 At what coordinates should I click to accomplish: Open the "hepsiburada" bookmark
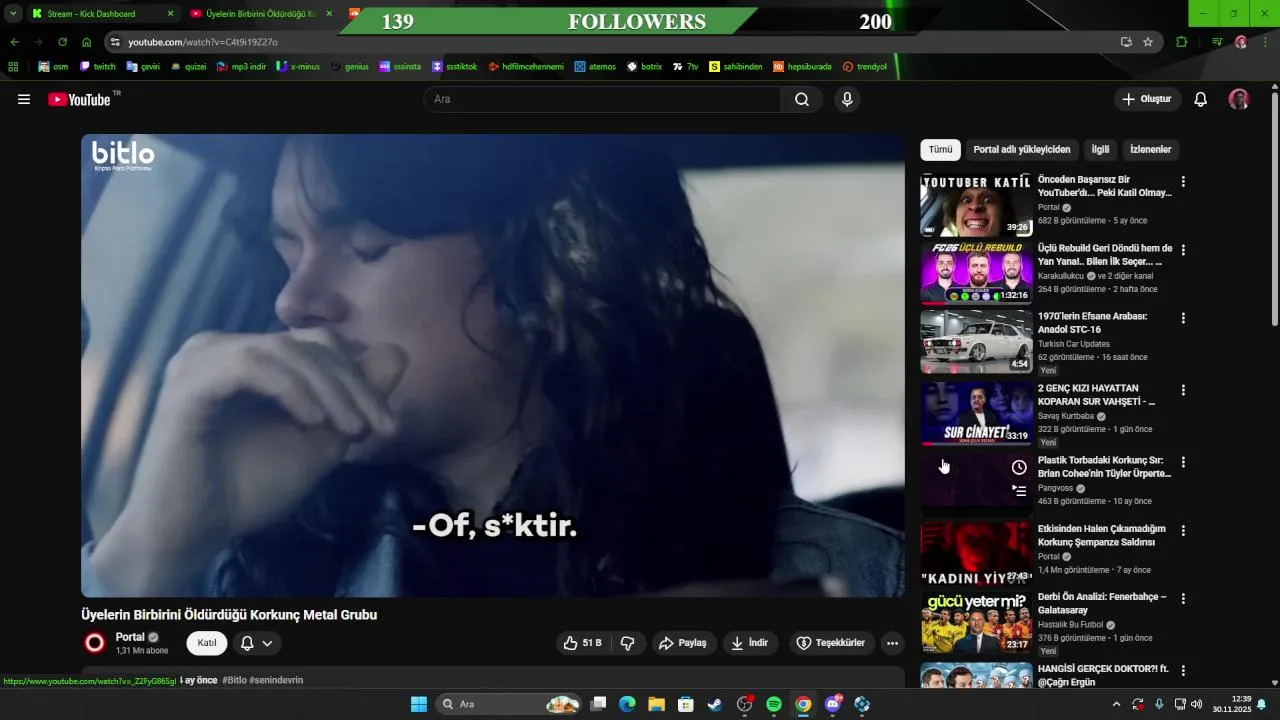point(803,67)
